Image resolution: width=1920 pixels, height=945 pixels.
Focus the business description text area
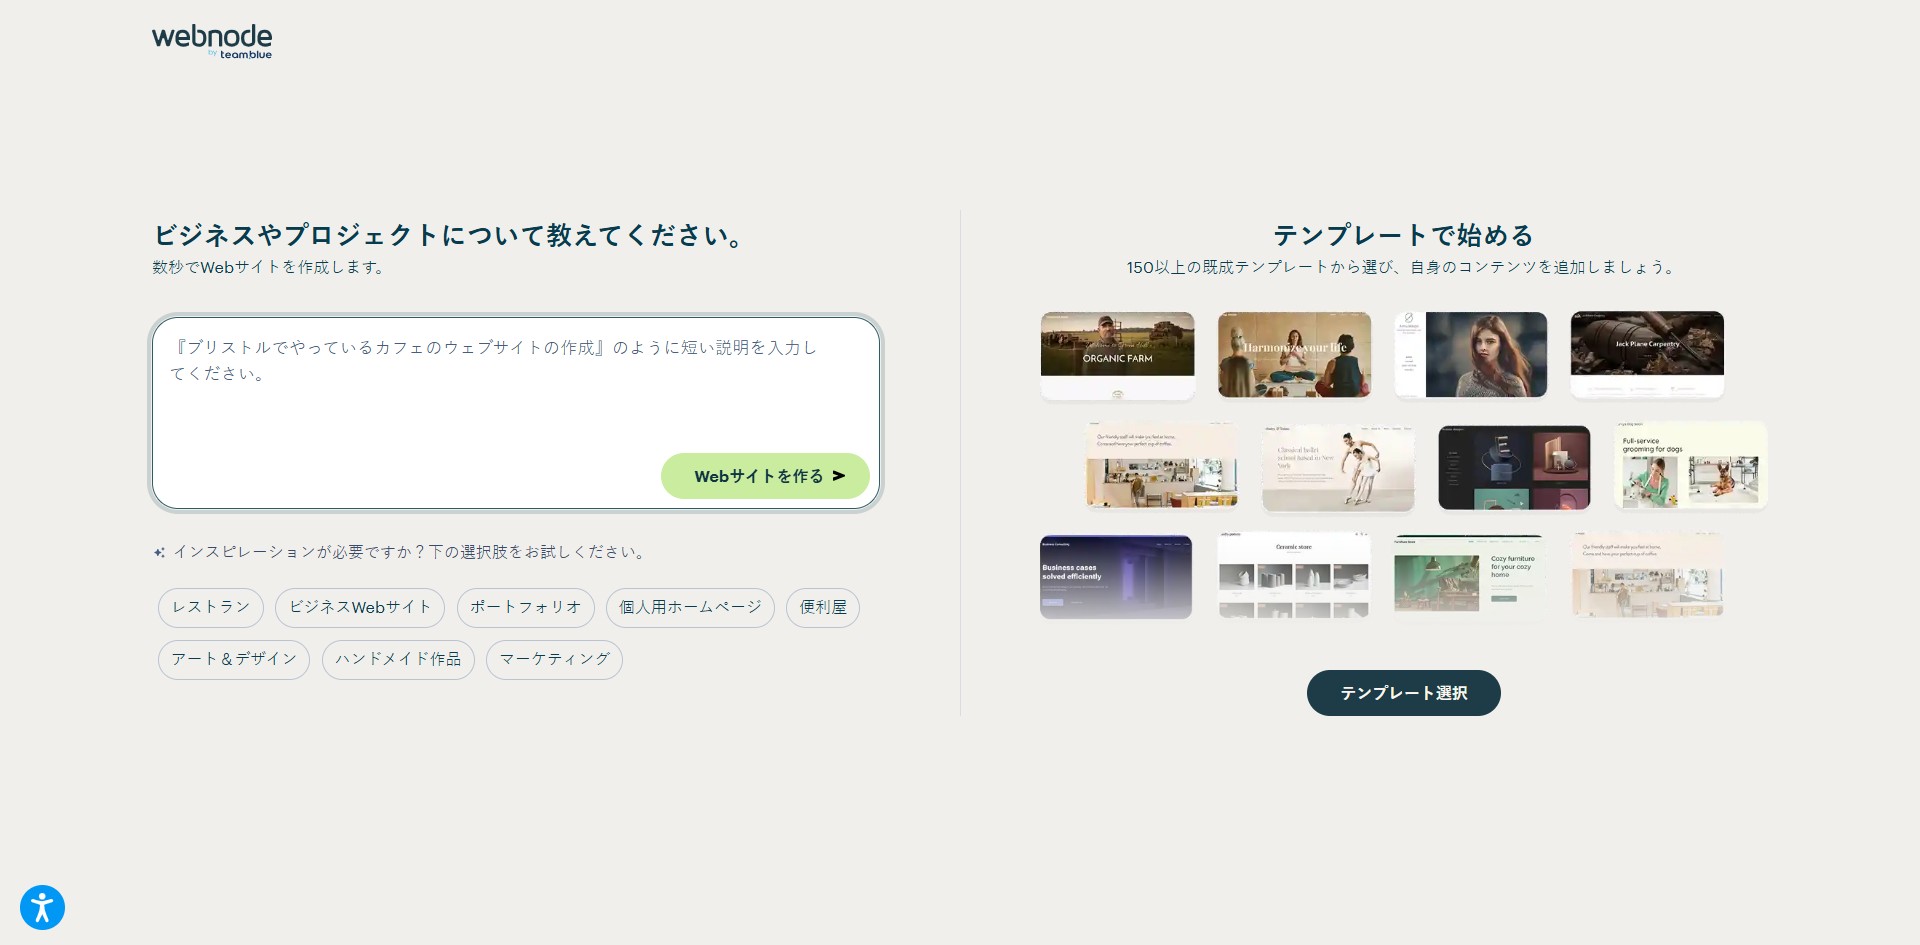(x=516, y=412)
